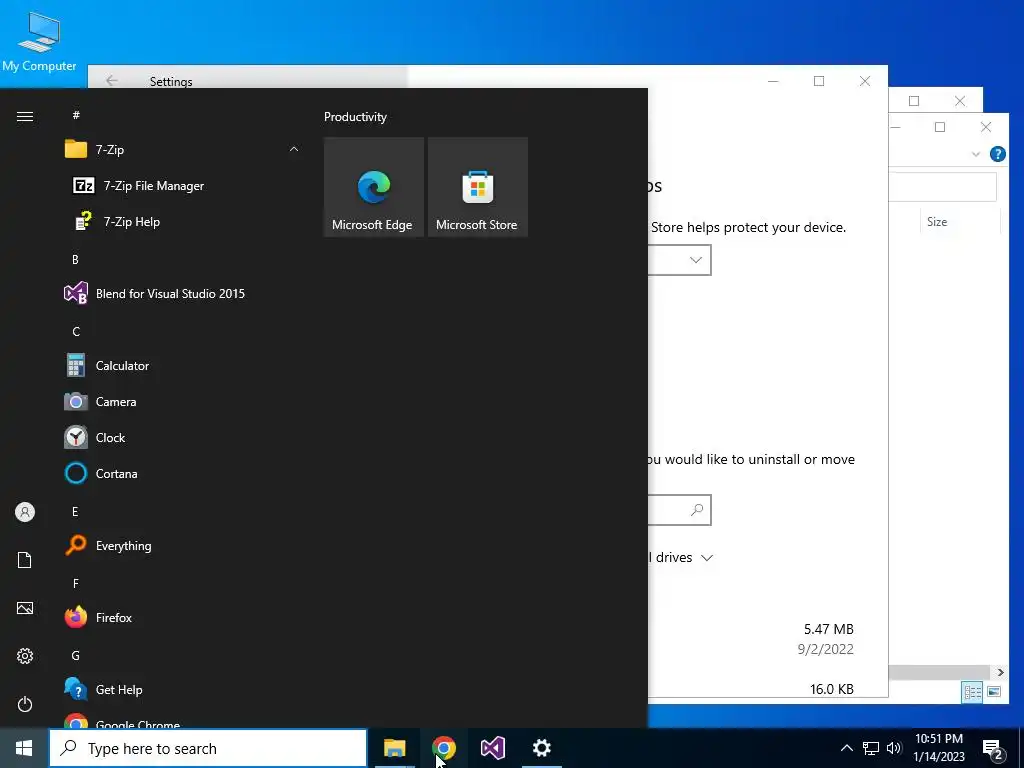
Task: Click the taskbar search box
Action: click(x=208, y=748)
